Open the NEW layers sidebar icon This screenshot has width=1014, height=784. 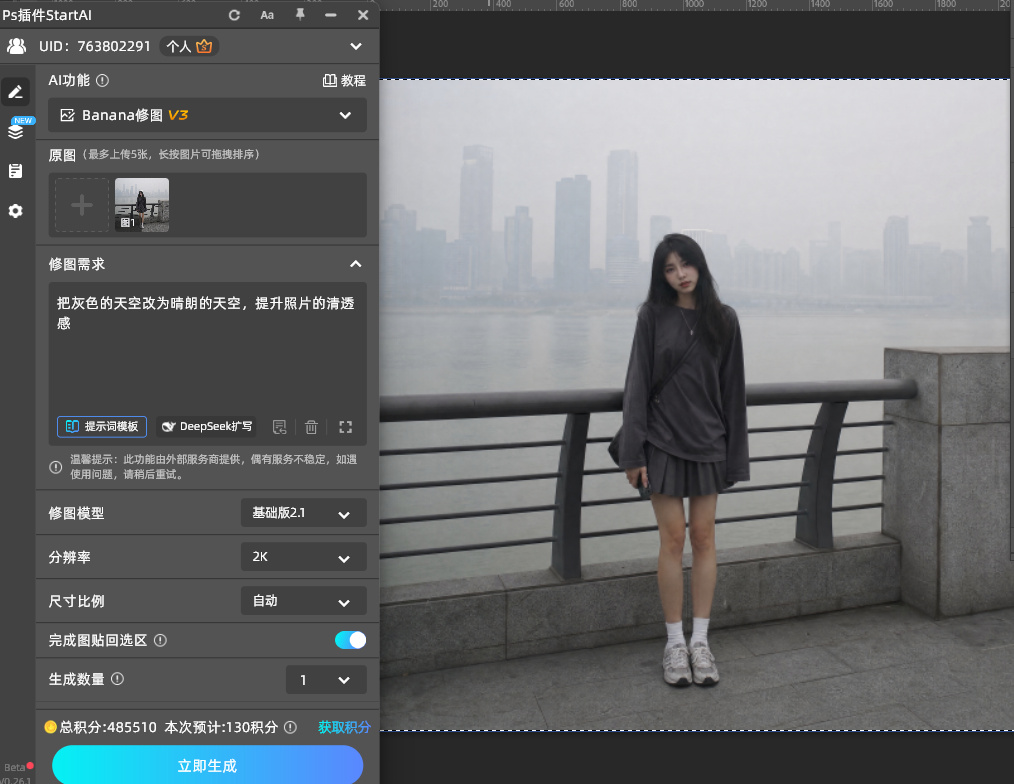(x=16, y=131)
